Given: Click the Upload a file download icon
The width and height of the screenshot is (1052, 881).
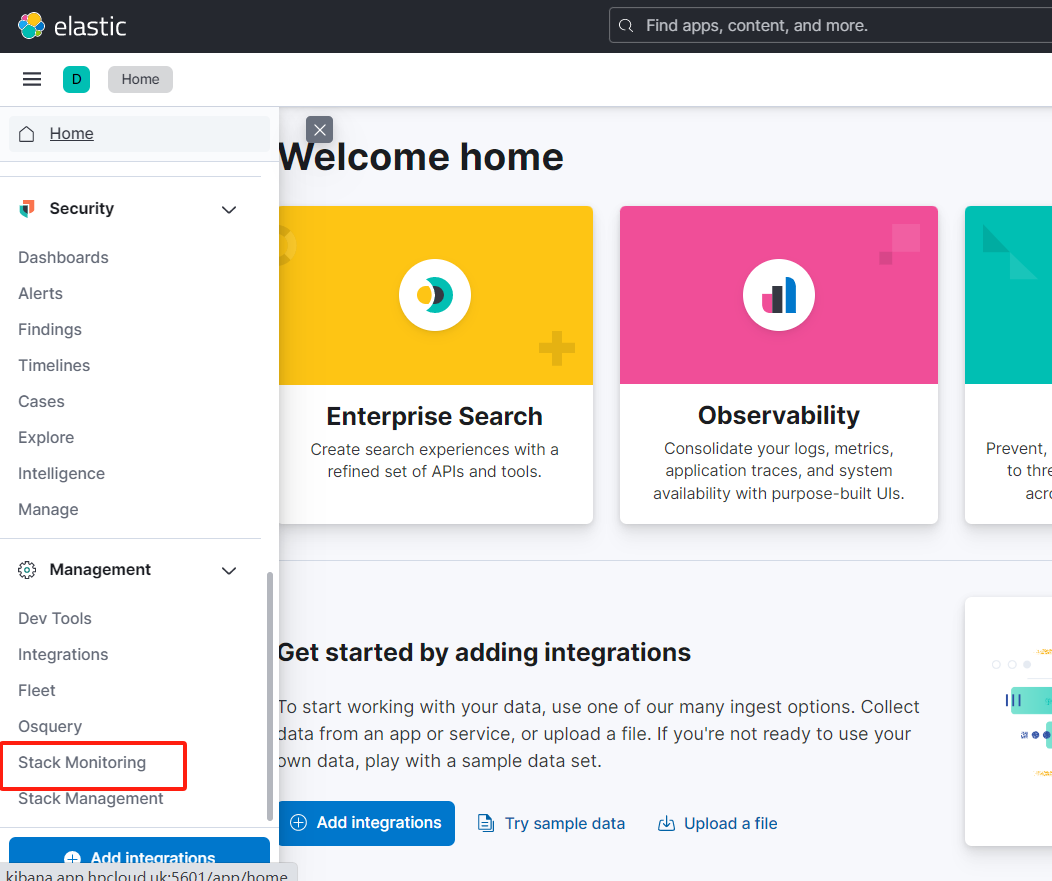Looking at the screenshot, I should click(666, 823).
